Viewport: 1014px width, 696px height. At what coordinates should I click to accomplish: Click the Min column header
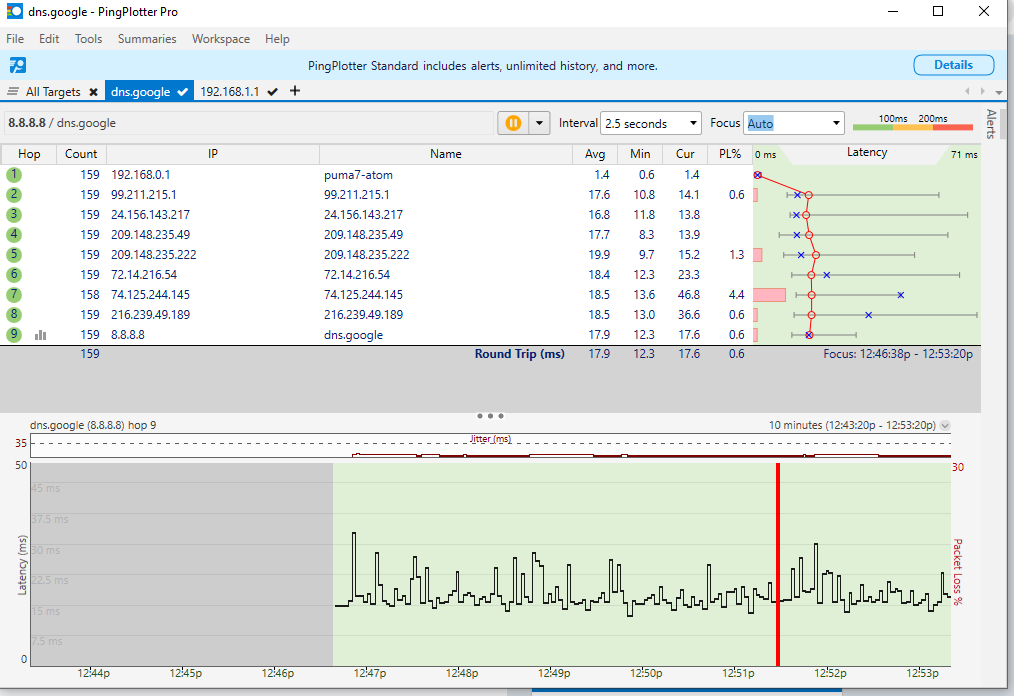click(640, 154)
